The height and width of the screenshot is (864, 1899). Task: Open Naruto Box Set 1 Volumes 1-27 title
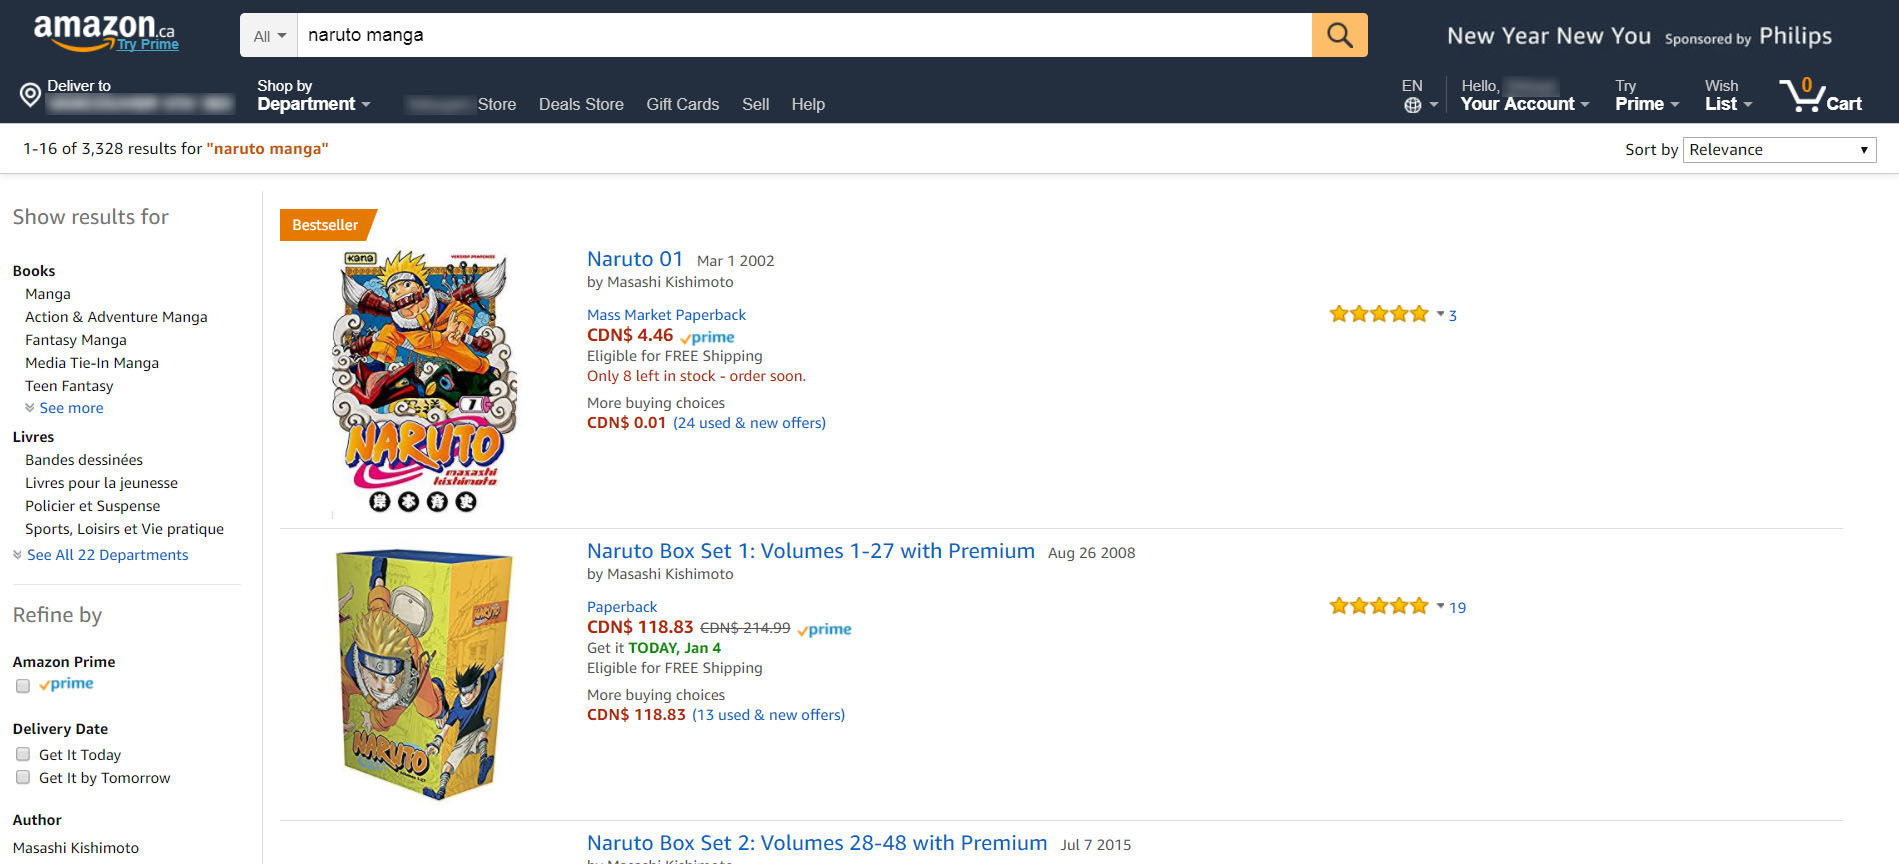click(811, 551)
